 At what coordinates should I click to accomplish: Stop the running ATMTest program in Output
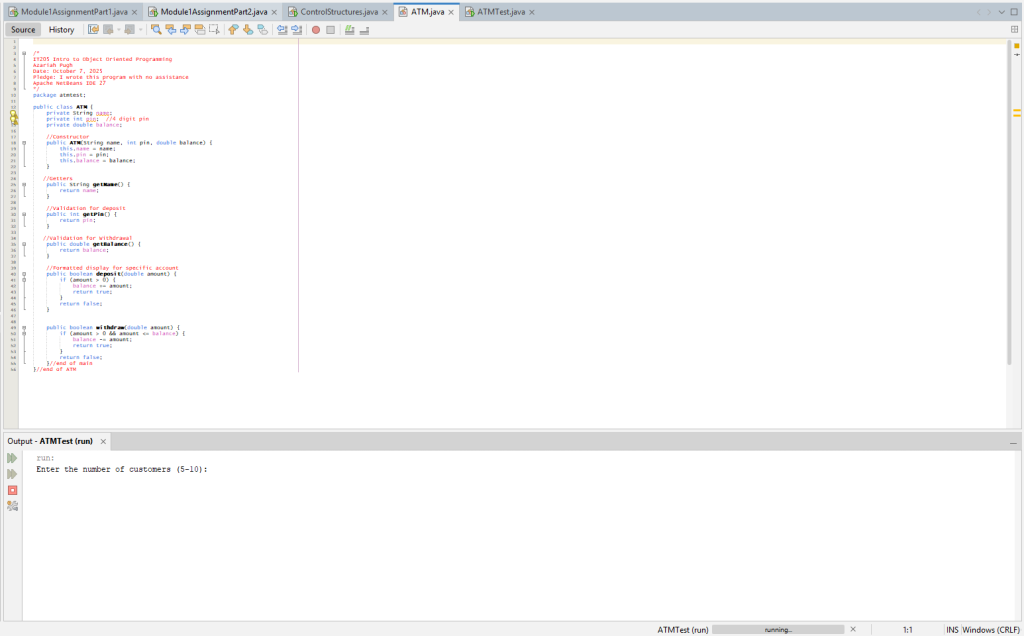(x=13, y=490)
